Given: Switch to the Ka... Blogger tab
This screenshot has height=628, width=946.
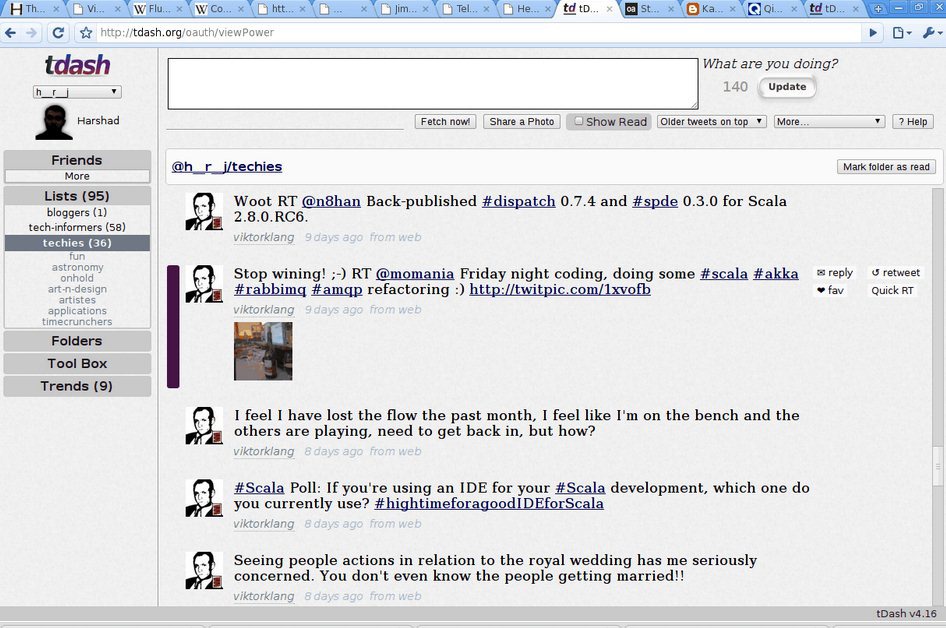Looking at the screenshot, I should coord(711,9).
